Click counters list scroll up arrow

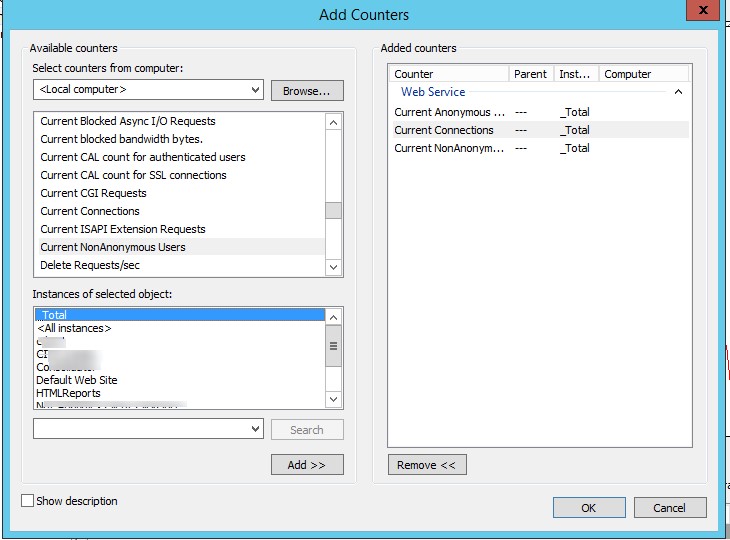tap(333, 122)
